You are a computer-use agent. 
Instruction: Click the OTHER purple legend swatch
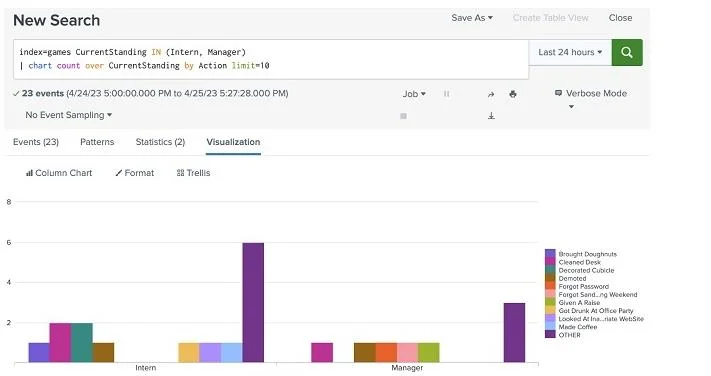coord(550,335)
